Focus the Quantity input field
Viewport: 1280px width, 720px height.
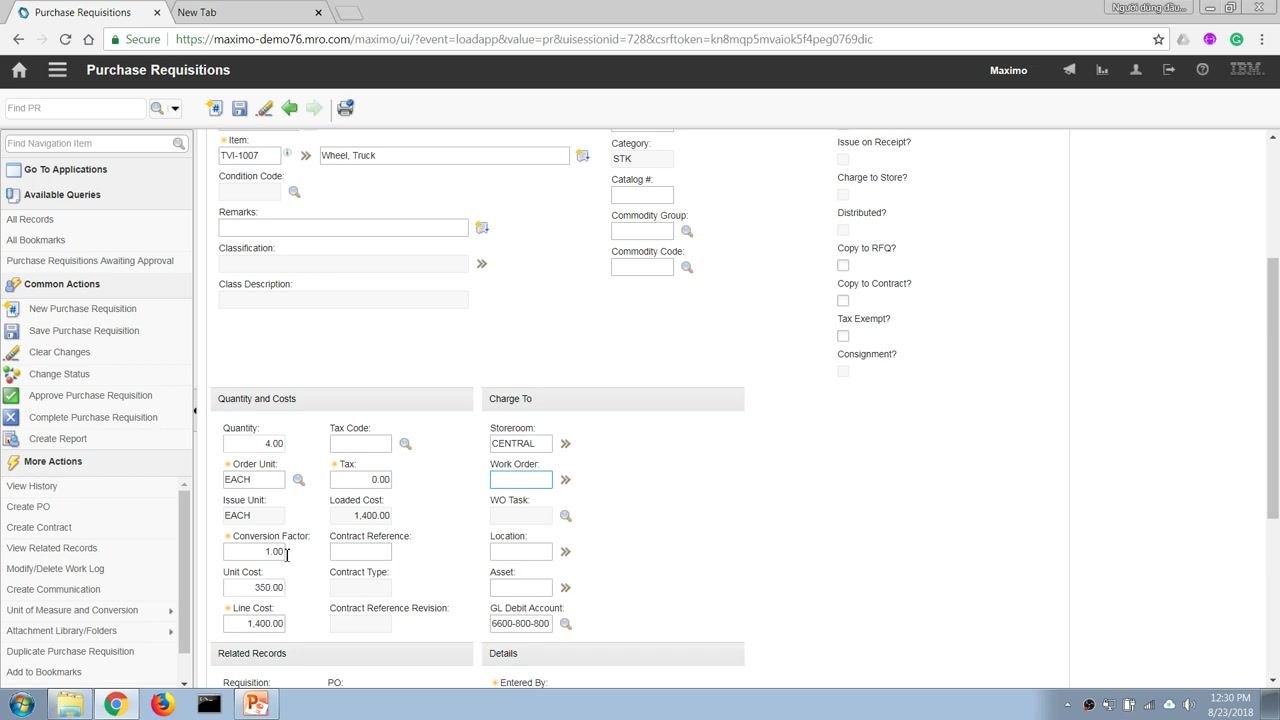click(x=254, y=444)
